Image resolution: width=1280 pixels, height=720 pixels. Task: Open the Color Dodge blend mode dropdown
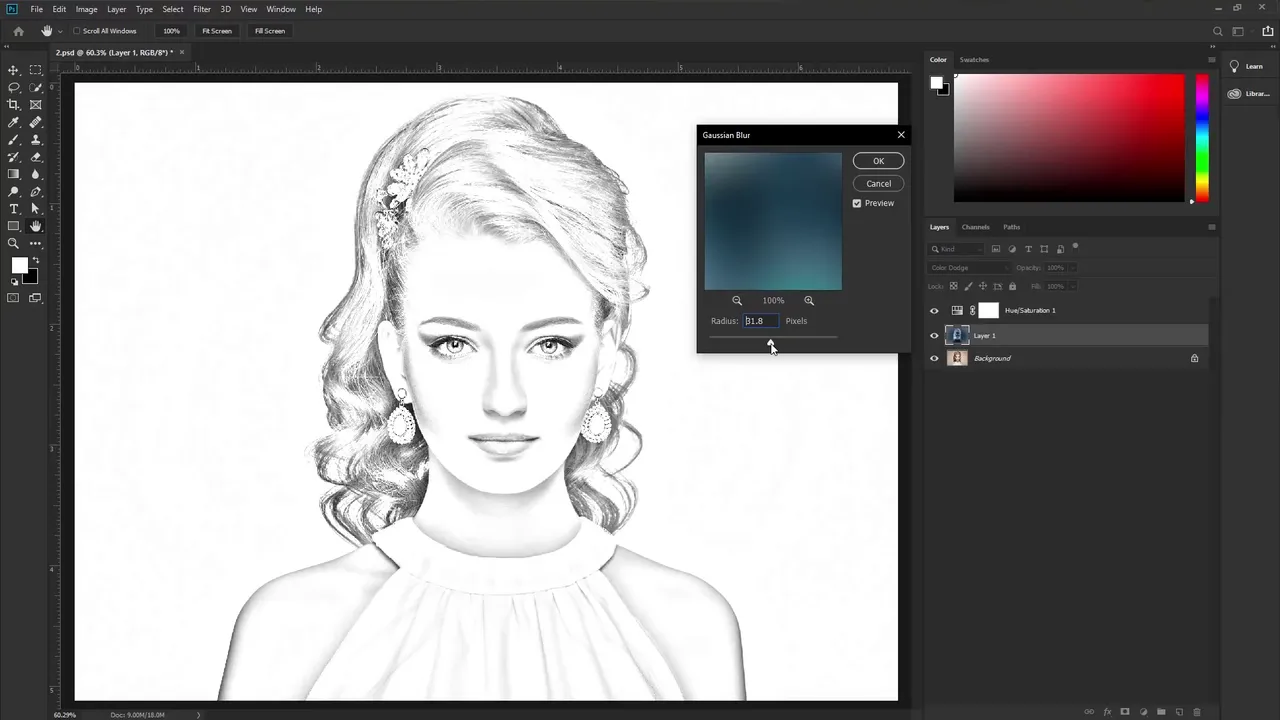[970, 268]
